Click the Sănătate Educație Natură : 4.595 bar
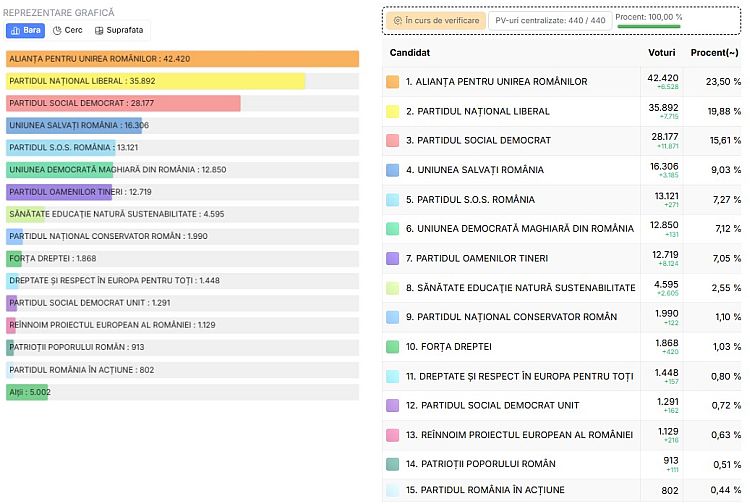This screenshot has width=750, height=504. click(x=25, y=214)
